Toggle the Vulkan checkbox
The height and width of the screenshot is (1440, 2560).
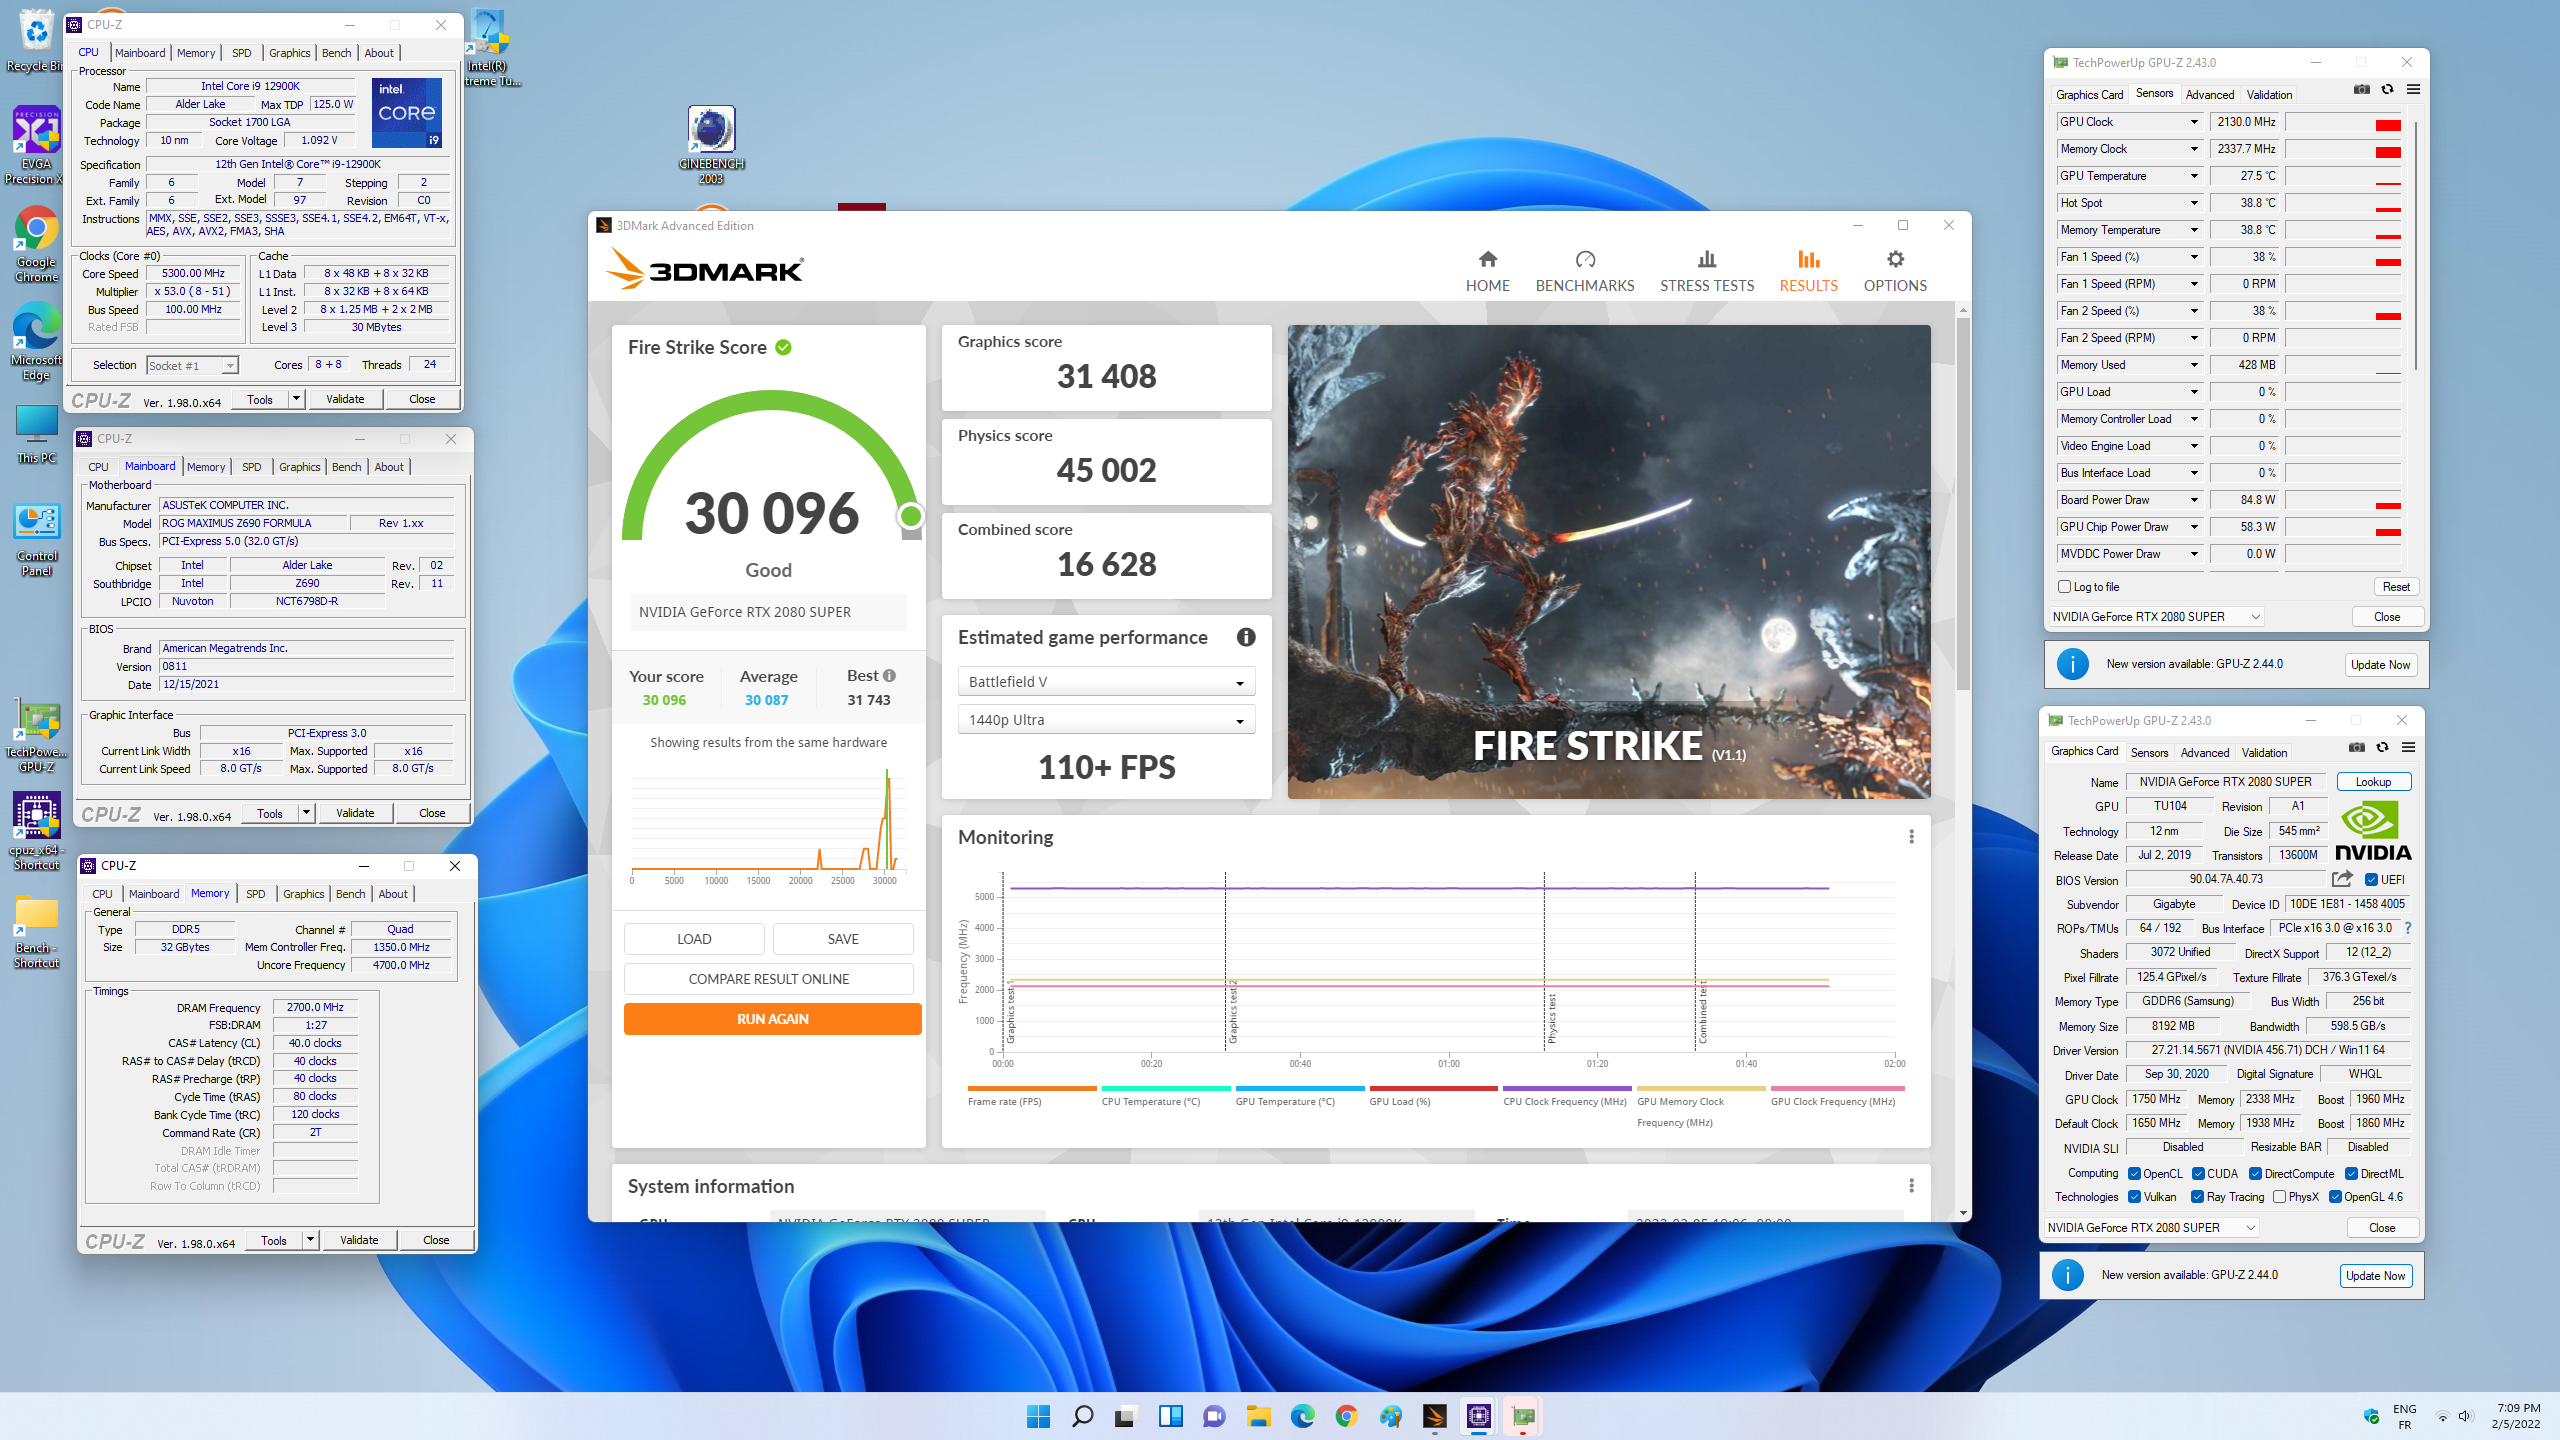pos(2134,1197)
